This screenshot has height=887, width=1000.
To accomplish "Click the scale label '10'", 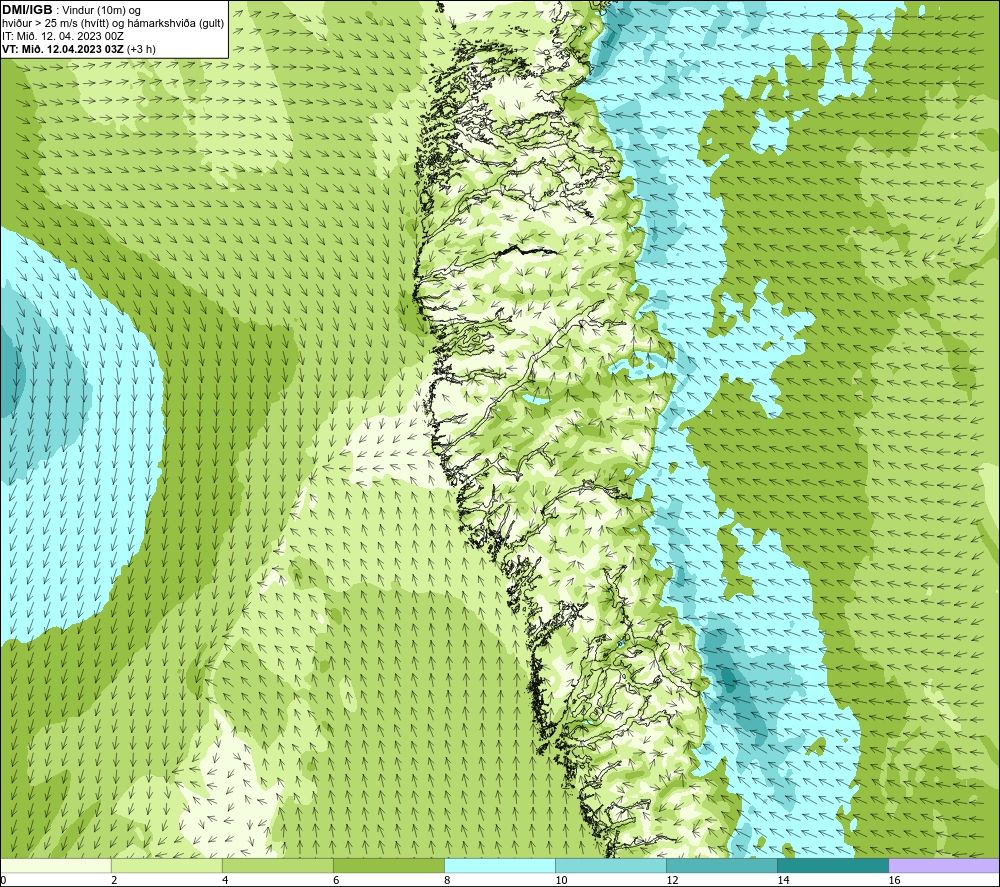I will coord(561,881).
